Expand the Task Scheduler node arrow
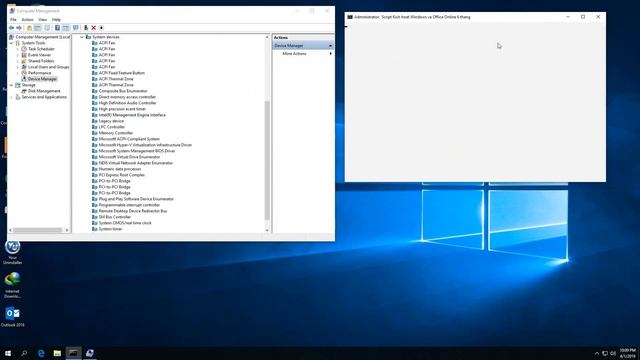This screenshot has width=640, height=360. click(x=18, y=49)
